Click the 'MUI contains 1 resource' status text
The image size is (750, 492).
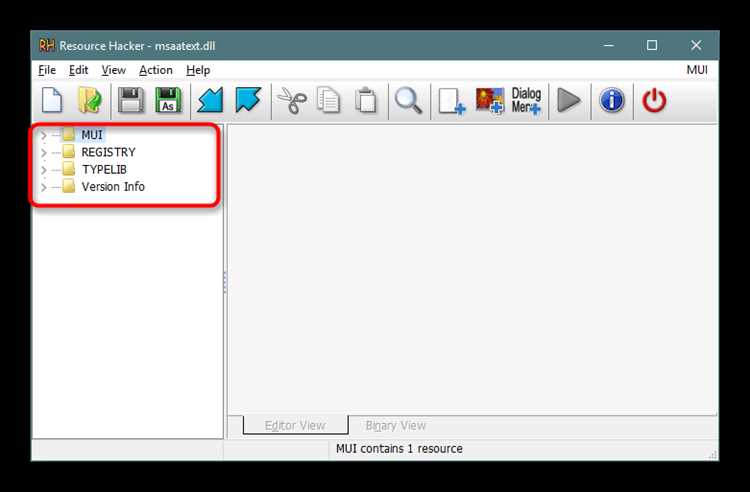399,448
